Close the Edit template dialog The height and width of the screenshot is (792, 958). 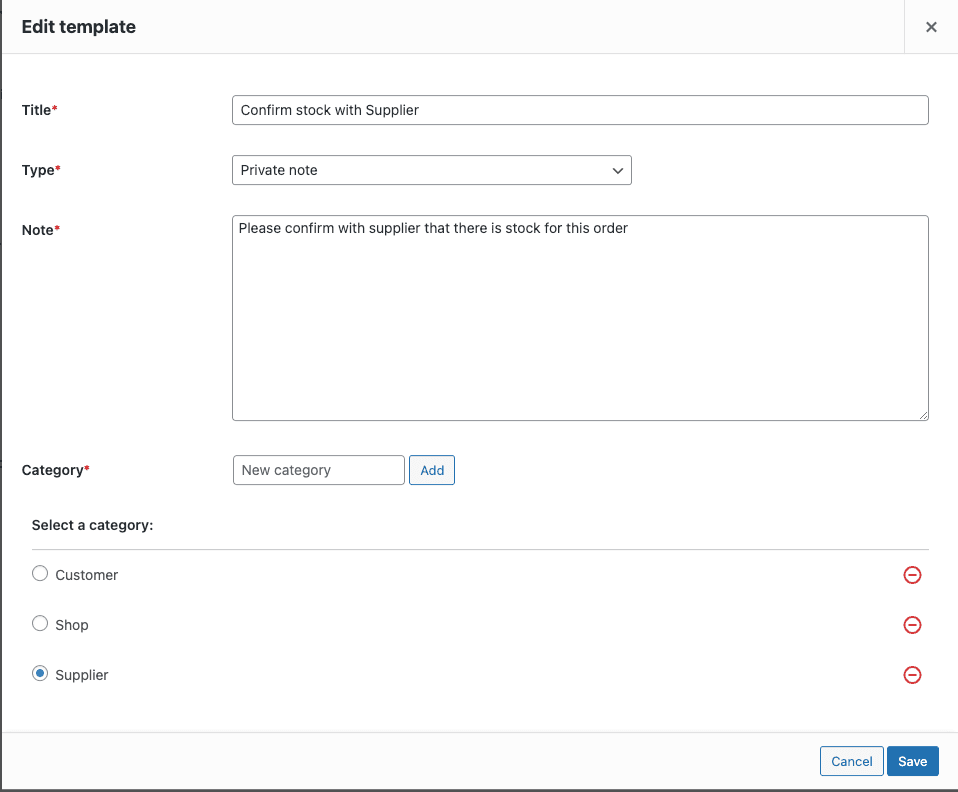[931, 27]
